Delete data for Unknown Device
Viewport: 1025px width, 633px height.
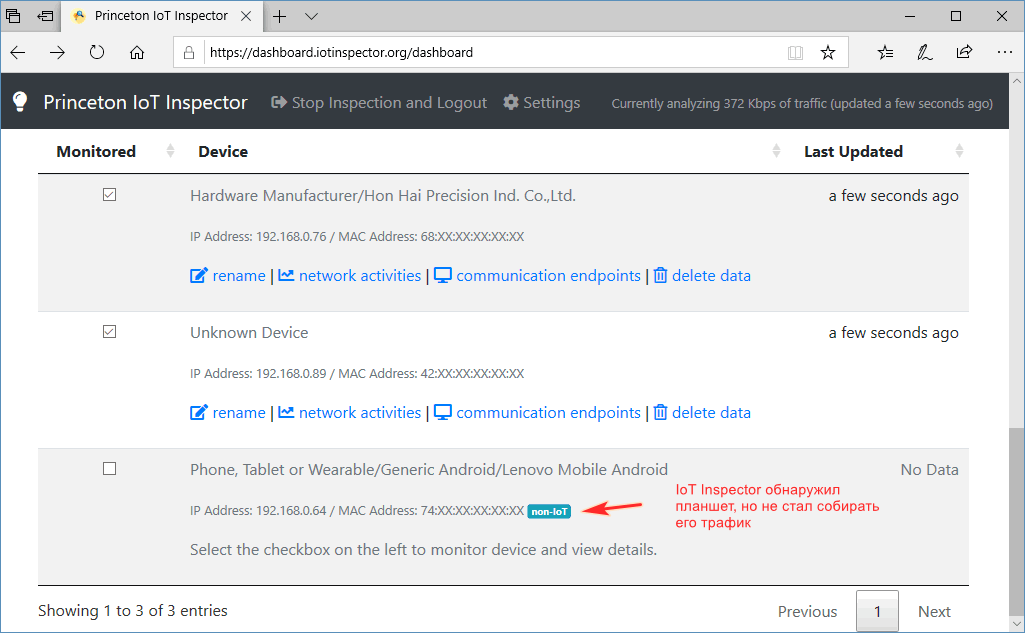(x=702, y=413)
